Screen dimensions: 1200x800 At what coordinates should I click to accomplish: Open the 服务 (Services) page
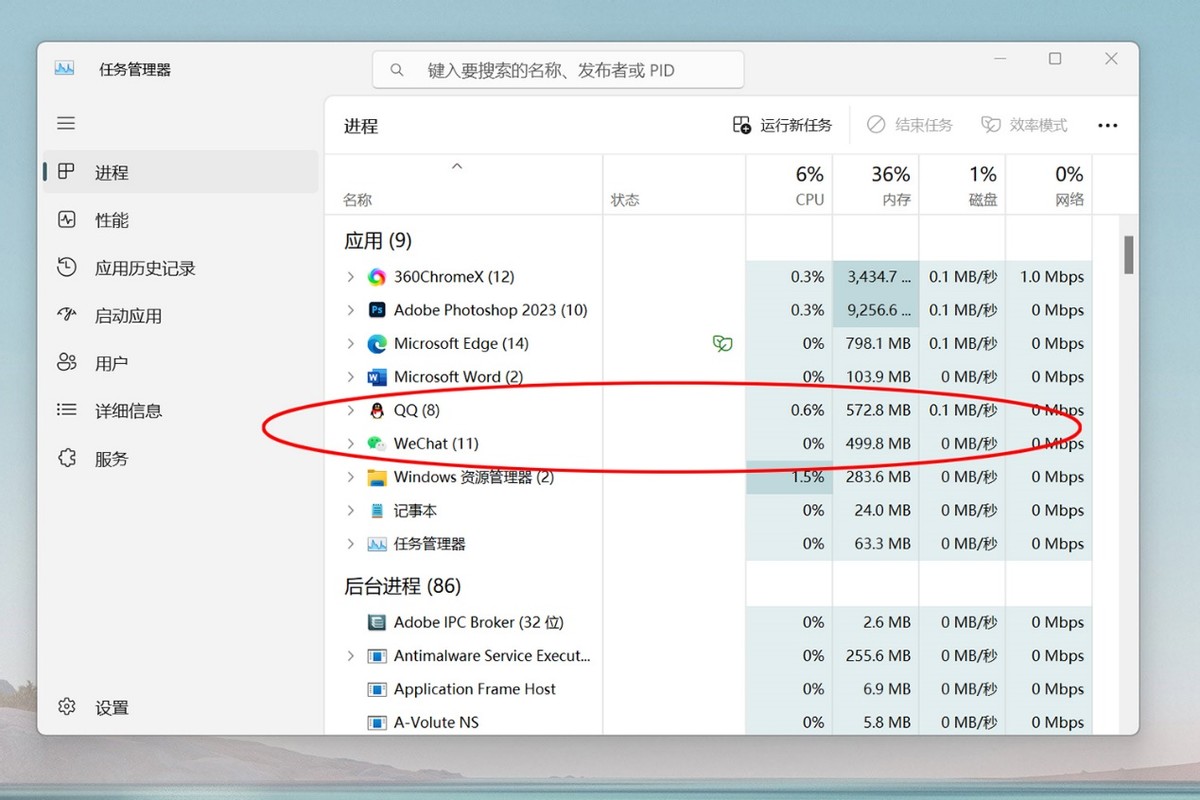pyautogui.click(x=107, y=458)
